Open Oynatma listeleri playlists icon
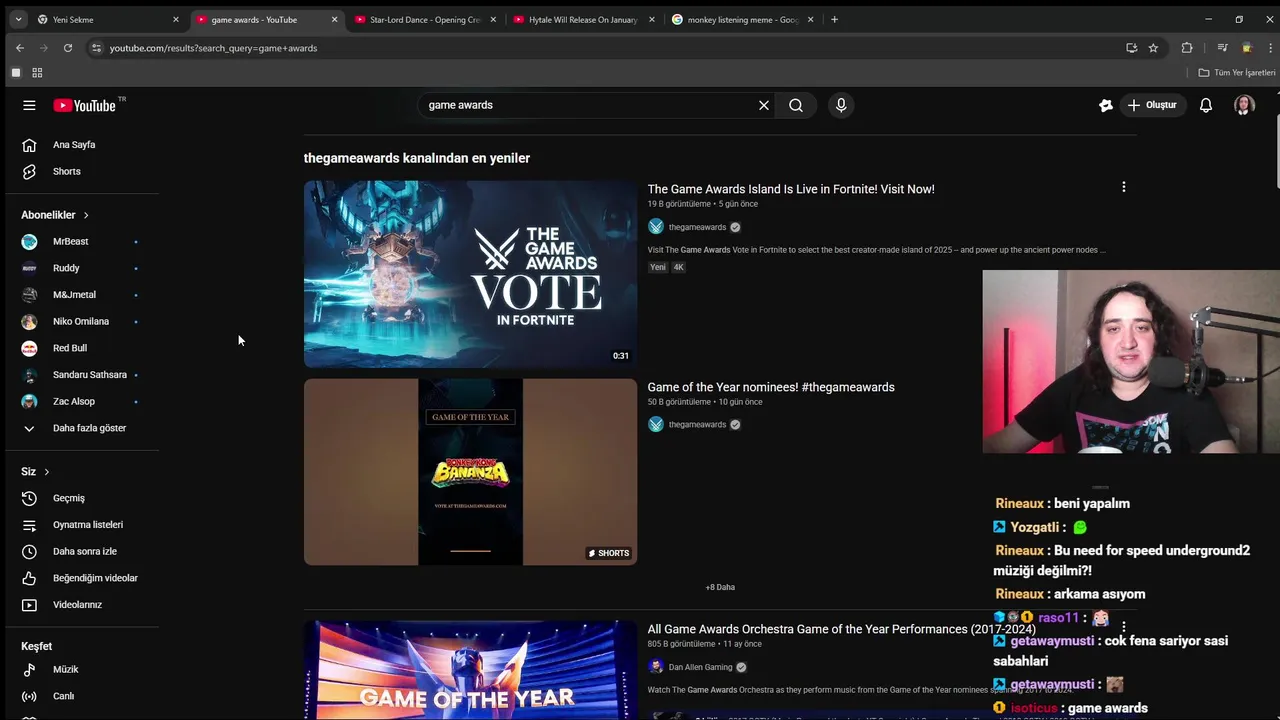Screen dimensions: 1280x720 (x=29, y=525)
